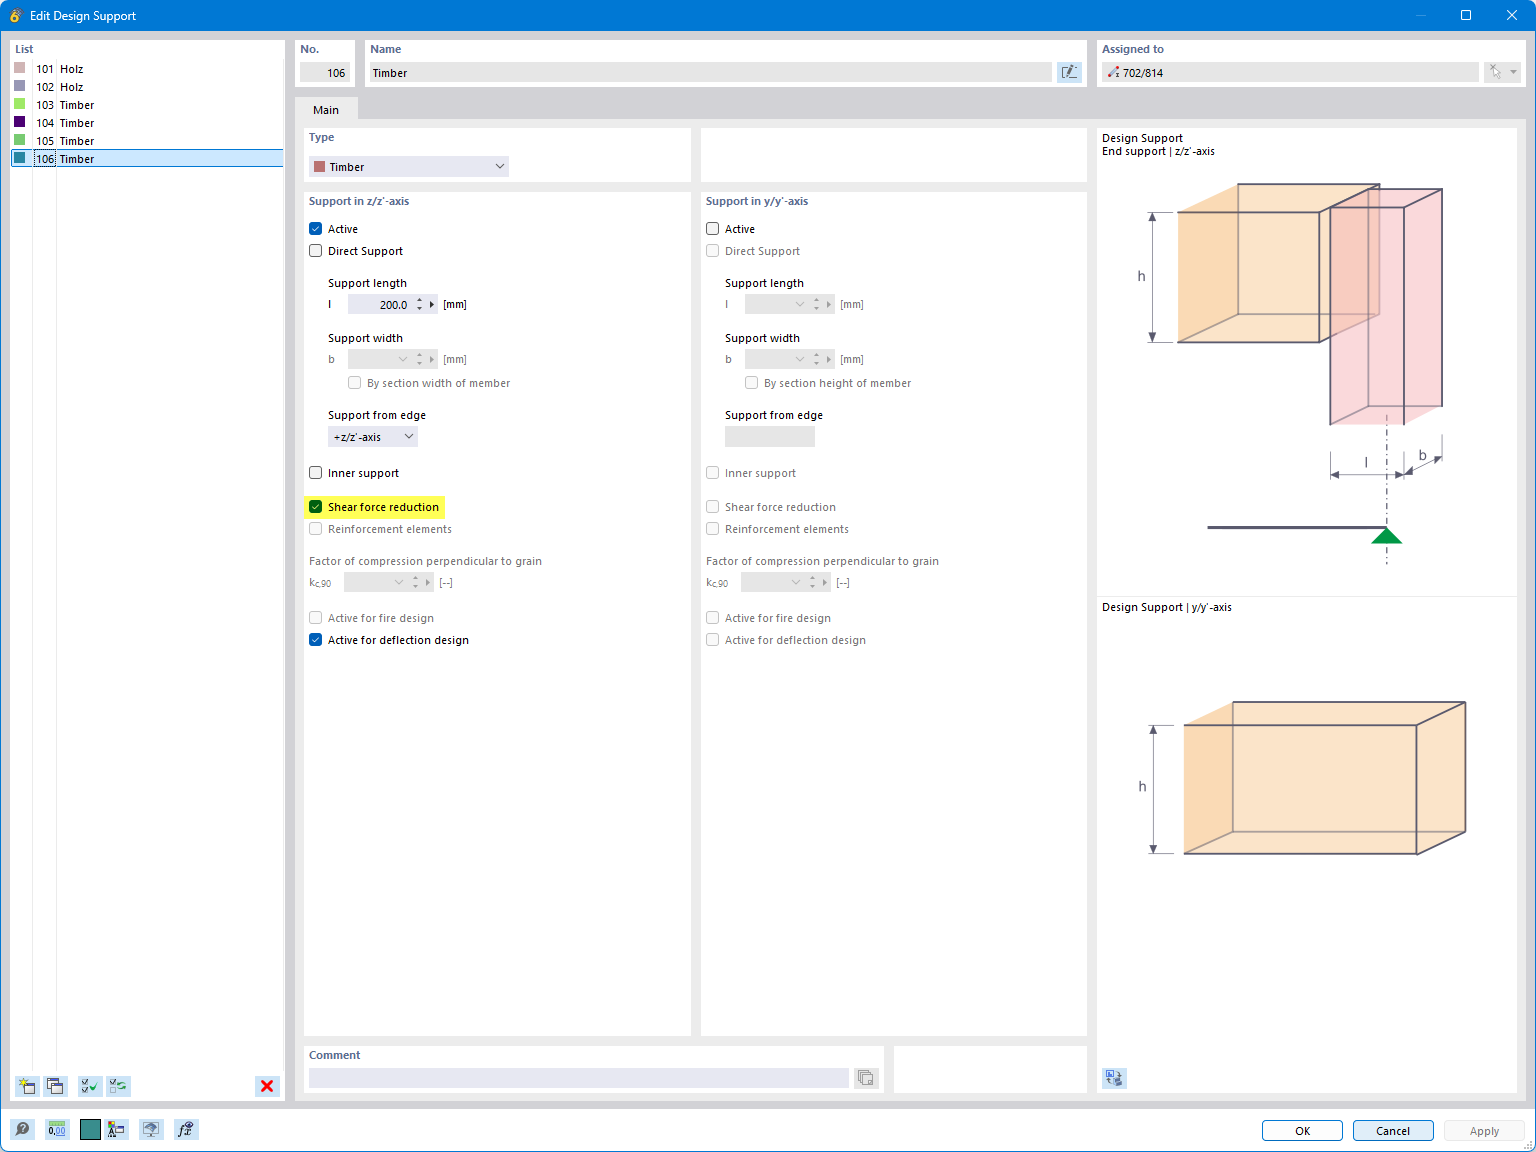The image size is (1536, 1152).
Task: Open kc,90 factor dropdown in y/y'-axis
Action: pos(796,583)
